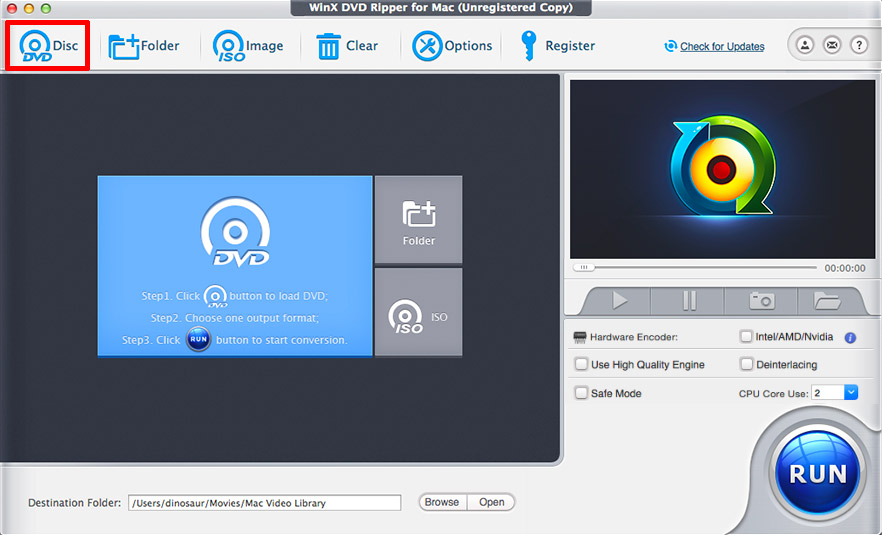Expand the CPU Core Use dropdown
This screenshot has width=882, height=535.
click(850, 393)
